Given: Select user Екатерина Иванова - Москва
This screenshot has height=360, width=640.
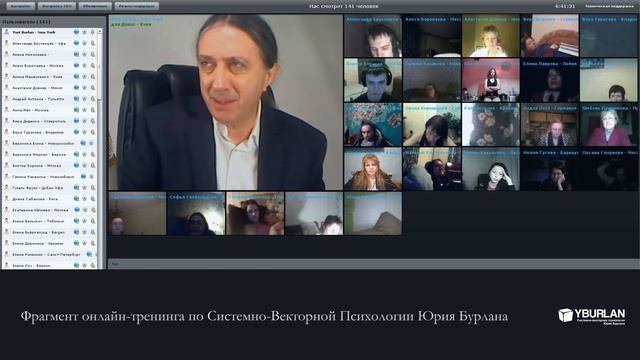Looking at the screenshot, I should coord(40,210).
